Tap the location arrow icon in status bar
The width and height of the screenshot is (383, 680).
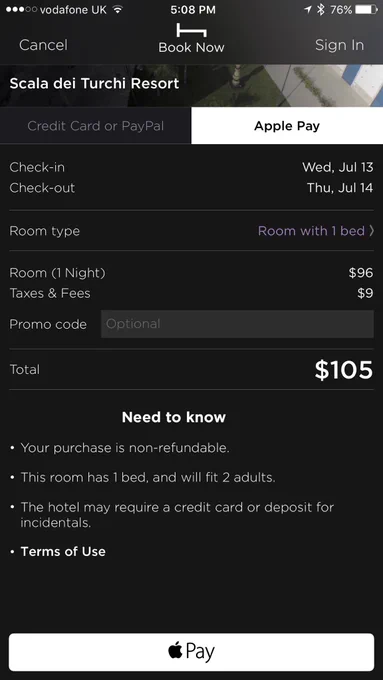(x=308, y=10)
